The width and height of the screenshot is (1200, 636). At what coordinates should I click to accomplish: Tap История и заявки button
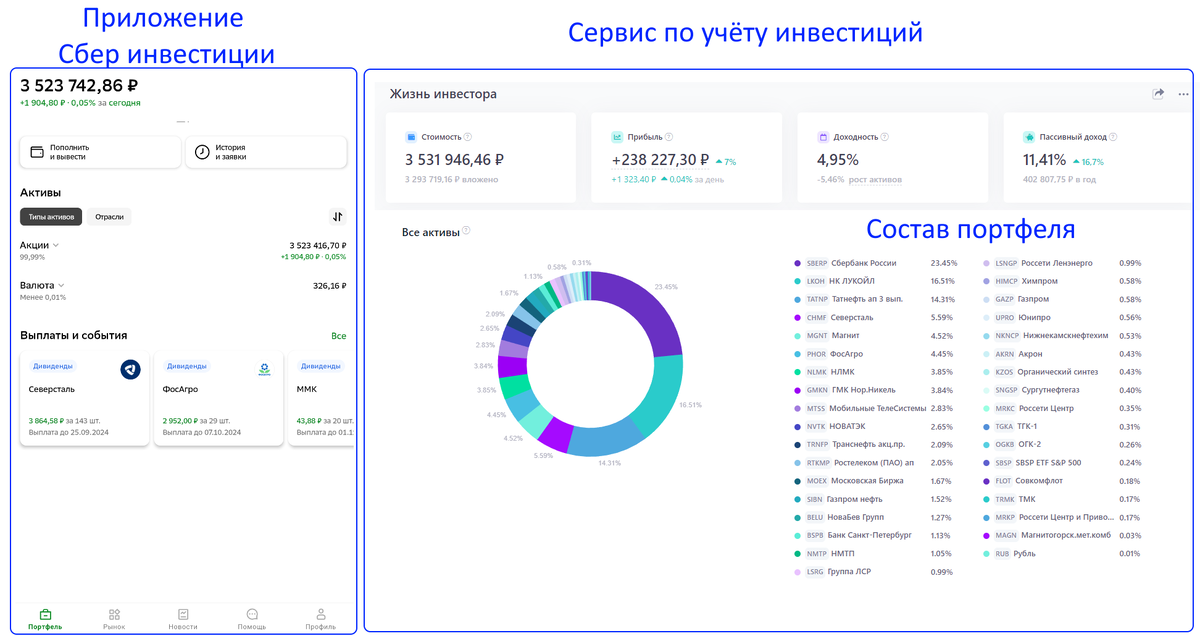(266, 152)
